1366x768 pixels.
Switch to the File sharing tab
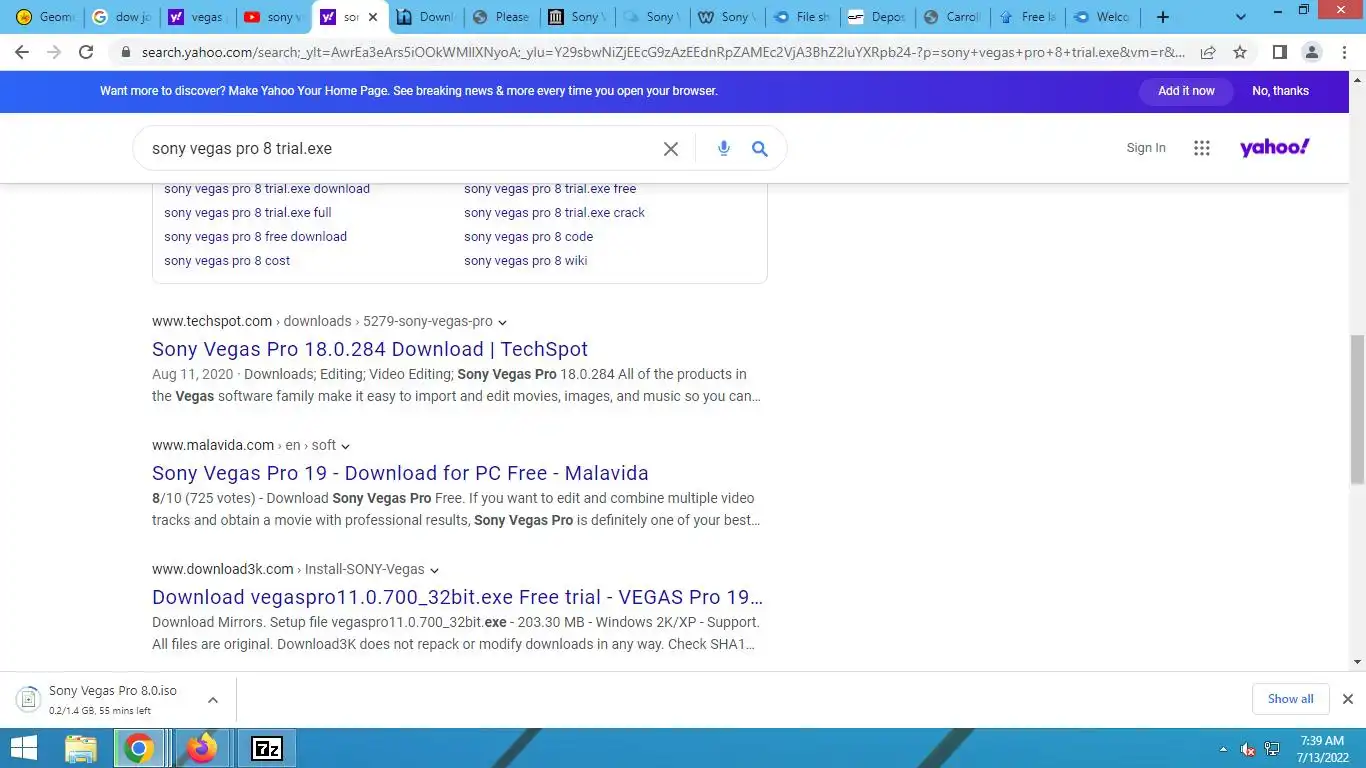803,17
